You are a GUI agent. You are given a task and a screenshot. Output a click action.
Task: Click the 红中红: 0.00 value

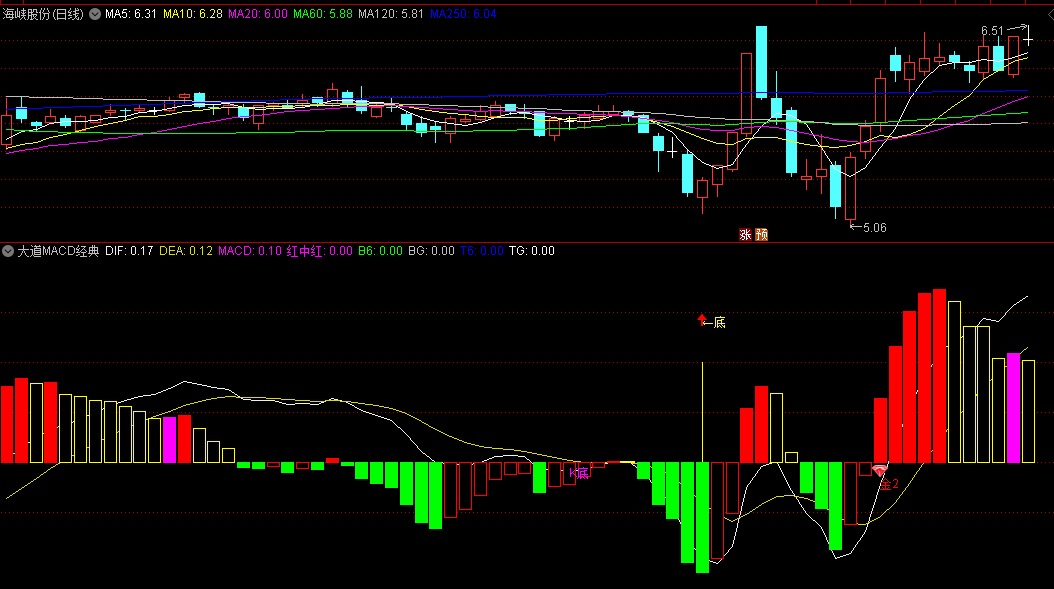coord(319,251)
